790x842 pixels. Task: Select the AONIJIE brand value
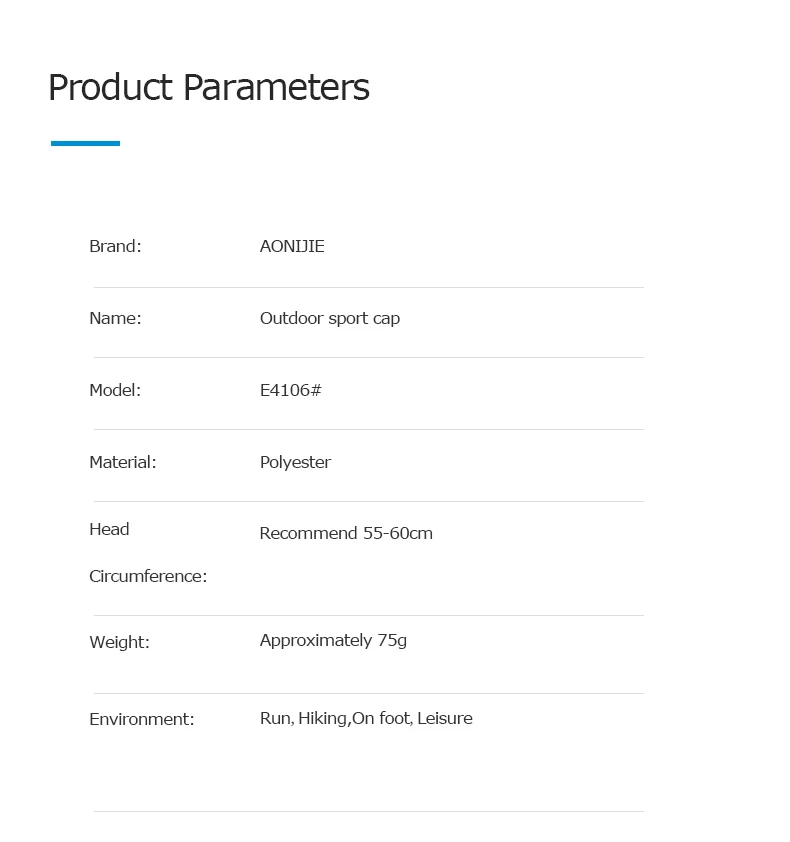tap(292, 246)
